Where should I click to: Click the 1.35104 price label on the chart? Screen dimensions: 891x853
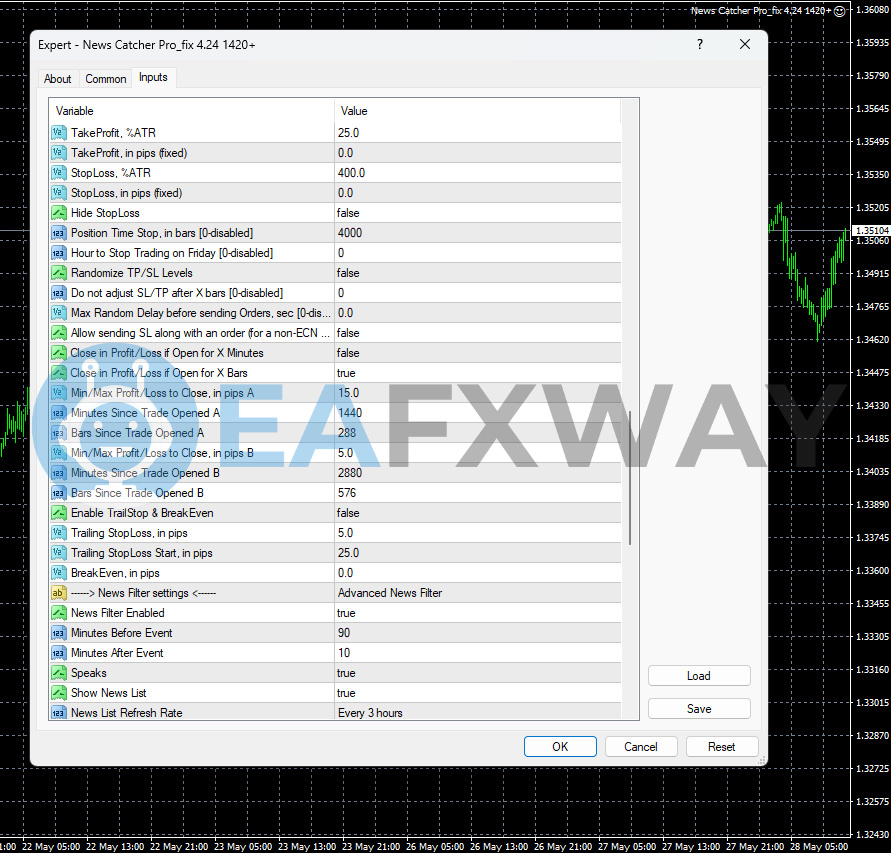(872, 230)
